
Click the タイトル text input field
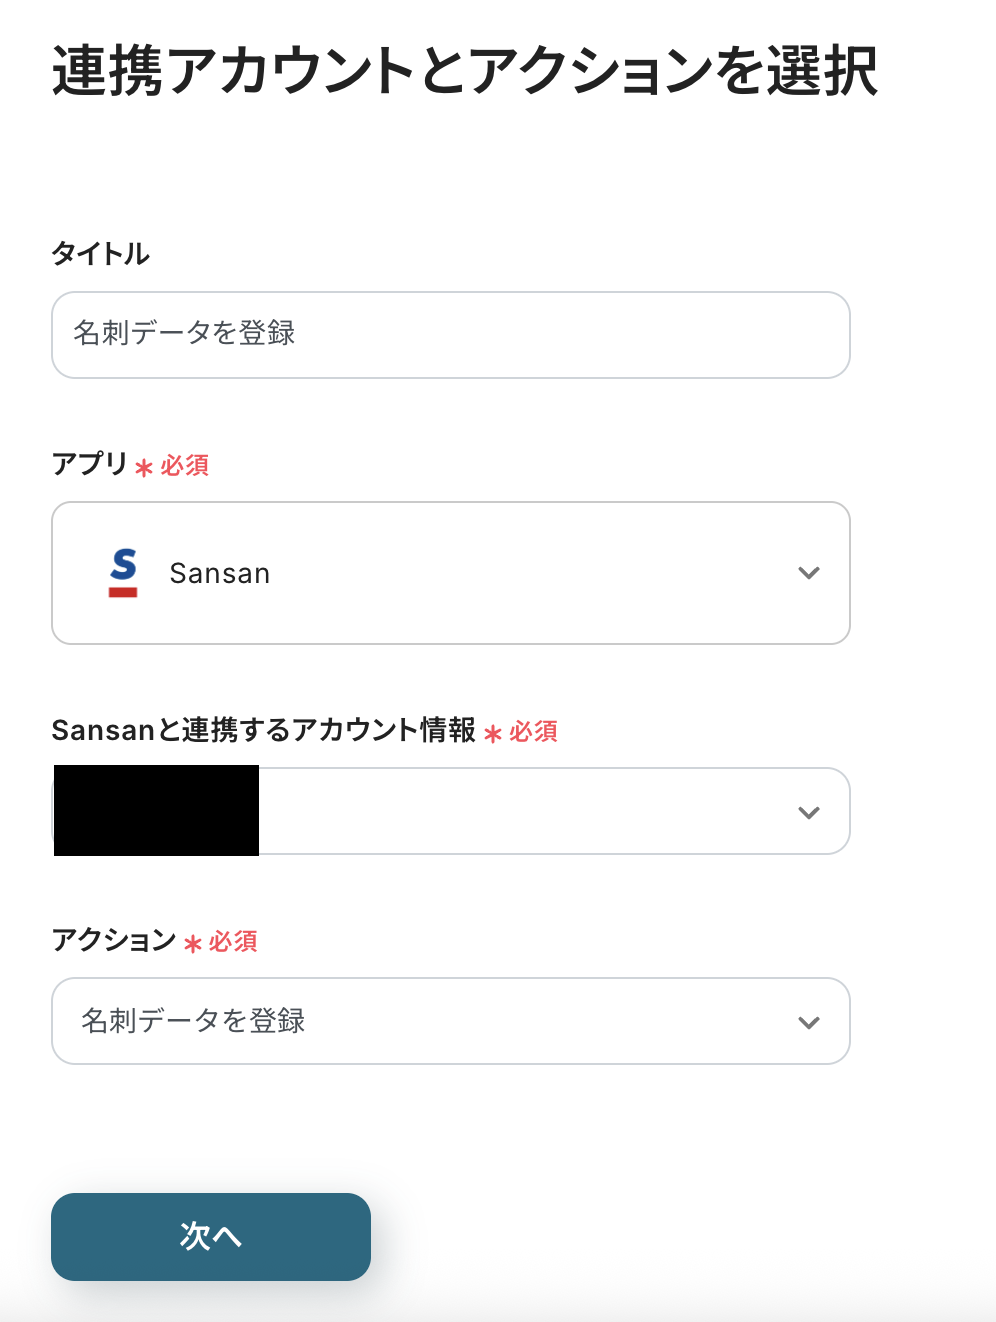pyautogui.click(x=450, y=335)
